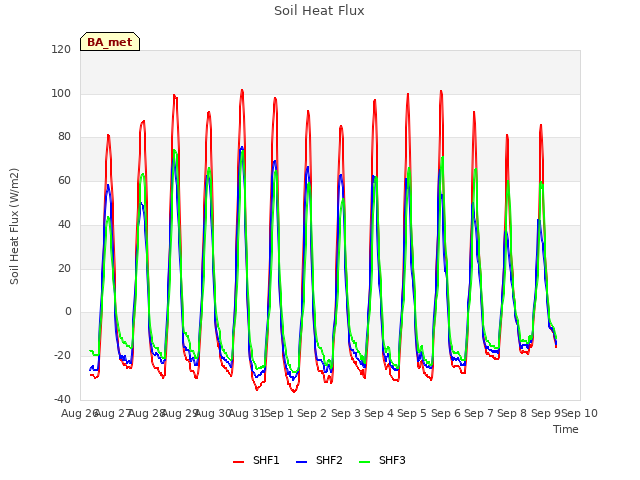
Task: Click the 60 y-axis tick label
Action: pos(64,180)
